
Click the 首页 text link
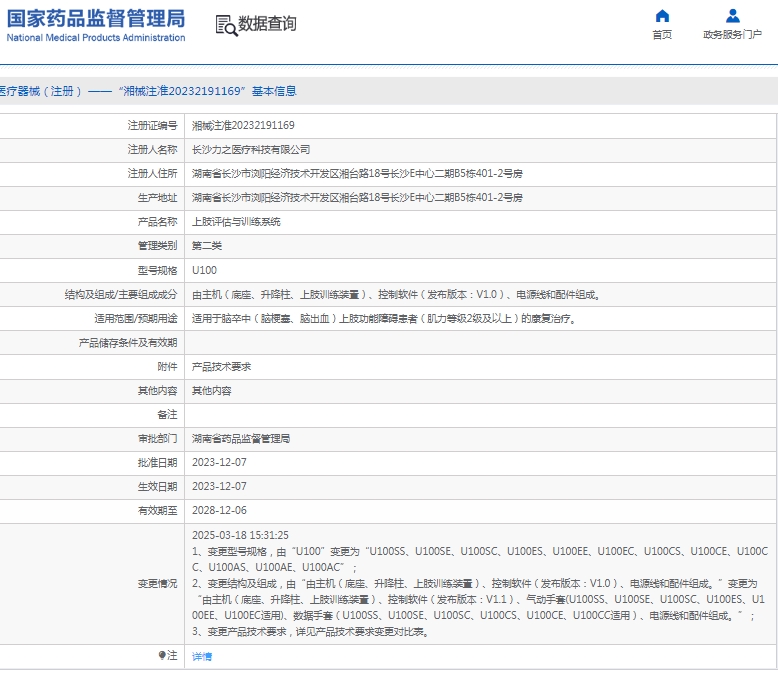[x=662, y=34]
